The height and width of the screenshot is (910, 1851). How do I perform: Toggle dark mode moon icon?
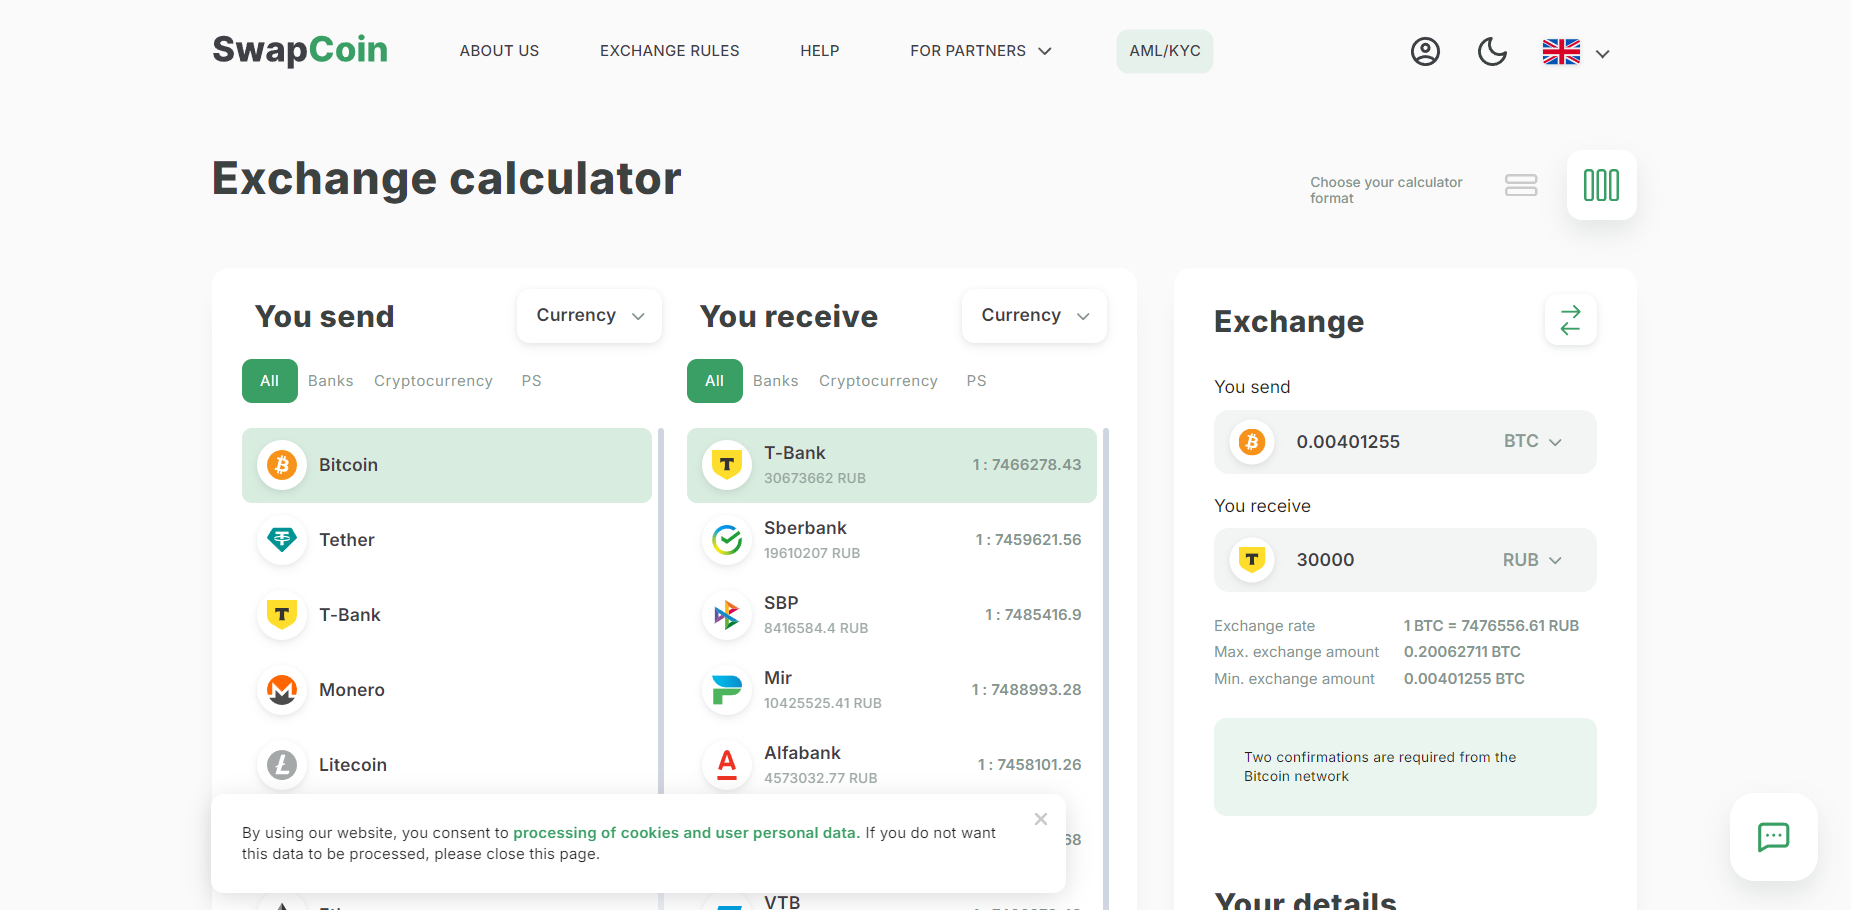click(1492, 51)
